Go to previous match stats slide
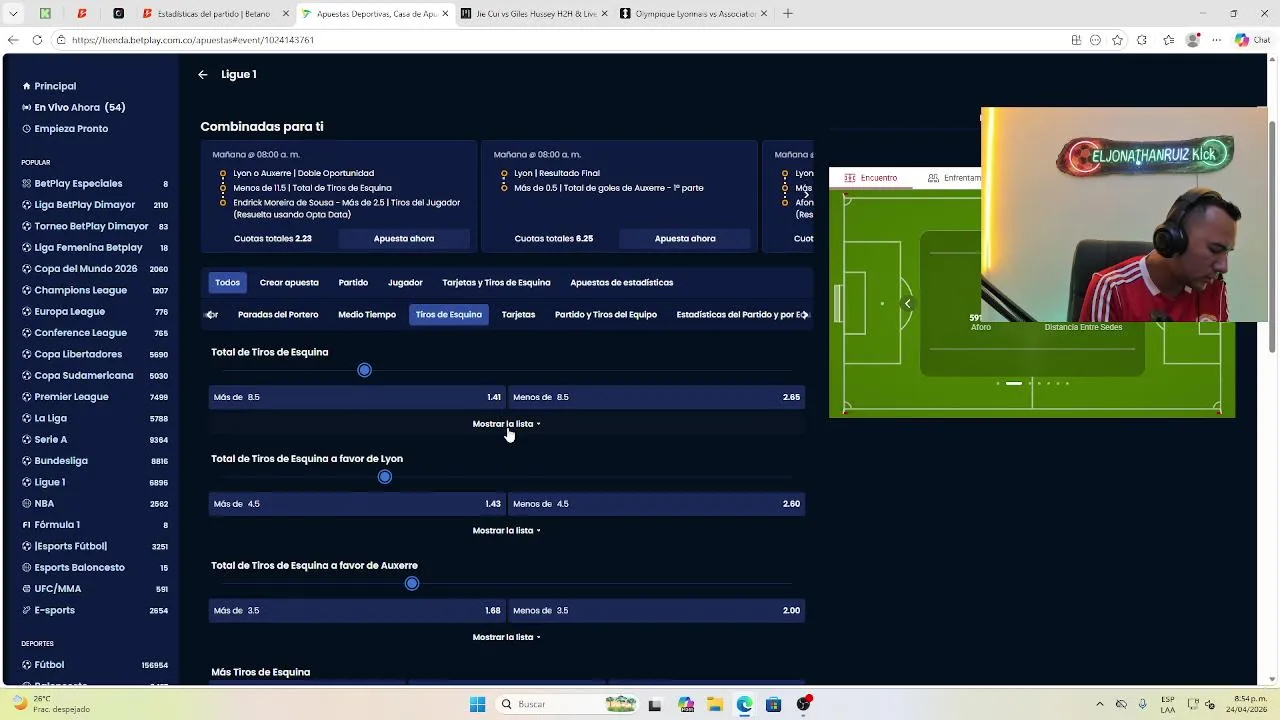Viewport: 1280px width, 720px height. [x=907, y=303]
